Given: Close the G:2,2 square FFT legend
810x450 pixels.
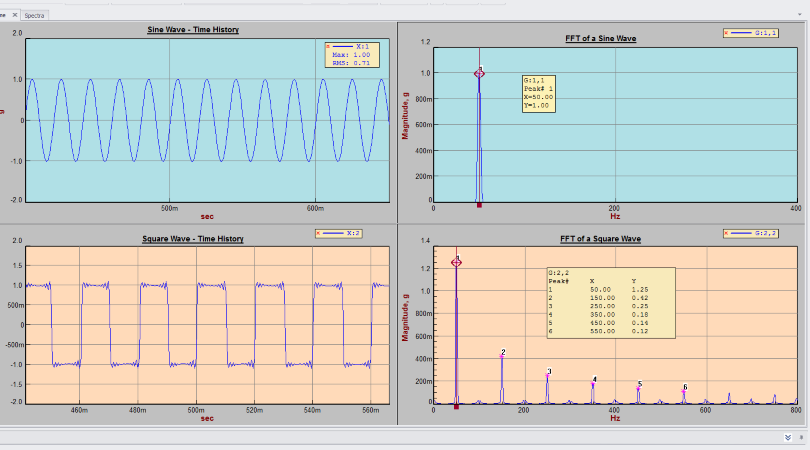Looking at the screenshot, I should [727, 233].
